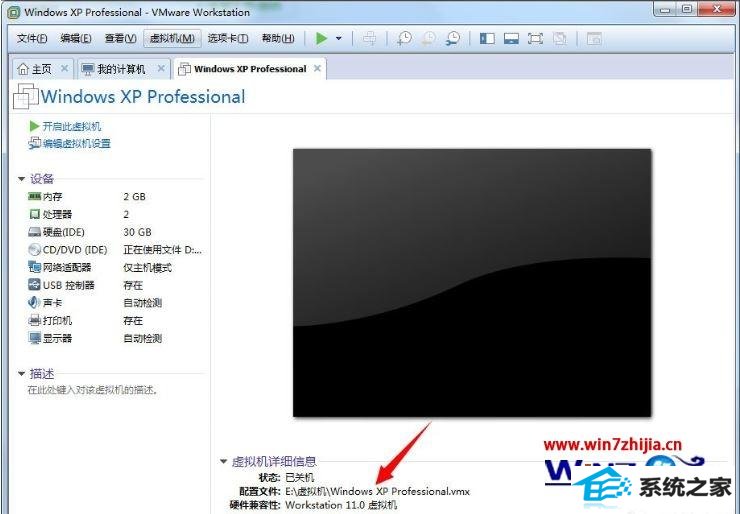
Task: Click the Send Ctrl+Alt+Del toolbar icon
Action: tap(370, 38)
